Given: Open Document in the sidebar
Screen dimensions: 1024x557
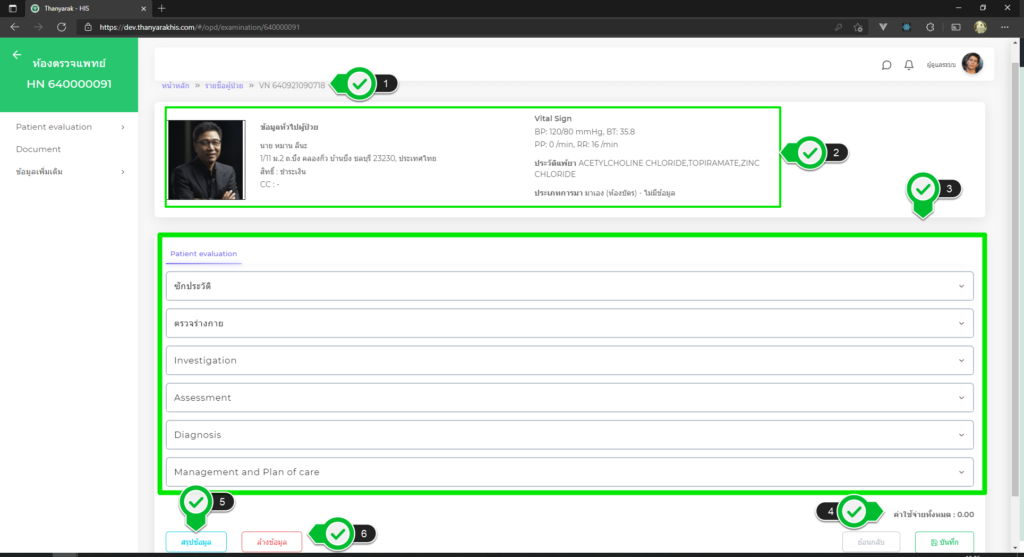Looking at the screenshot, I should pyautogui.click(x=38, y=149).
